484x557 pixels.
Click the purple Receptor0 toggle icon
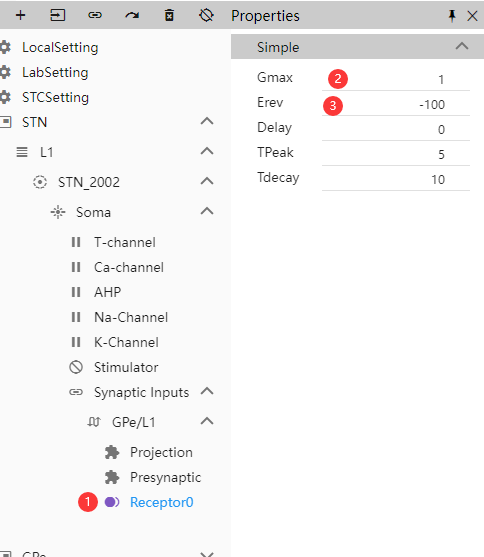tap(112, 502)
